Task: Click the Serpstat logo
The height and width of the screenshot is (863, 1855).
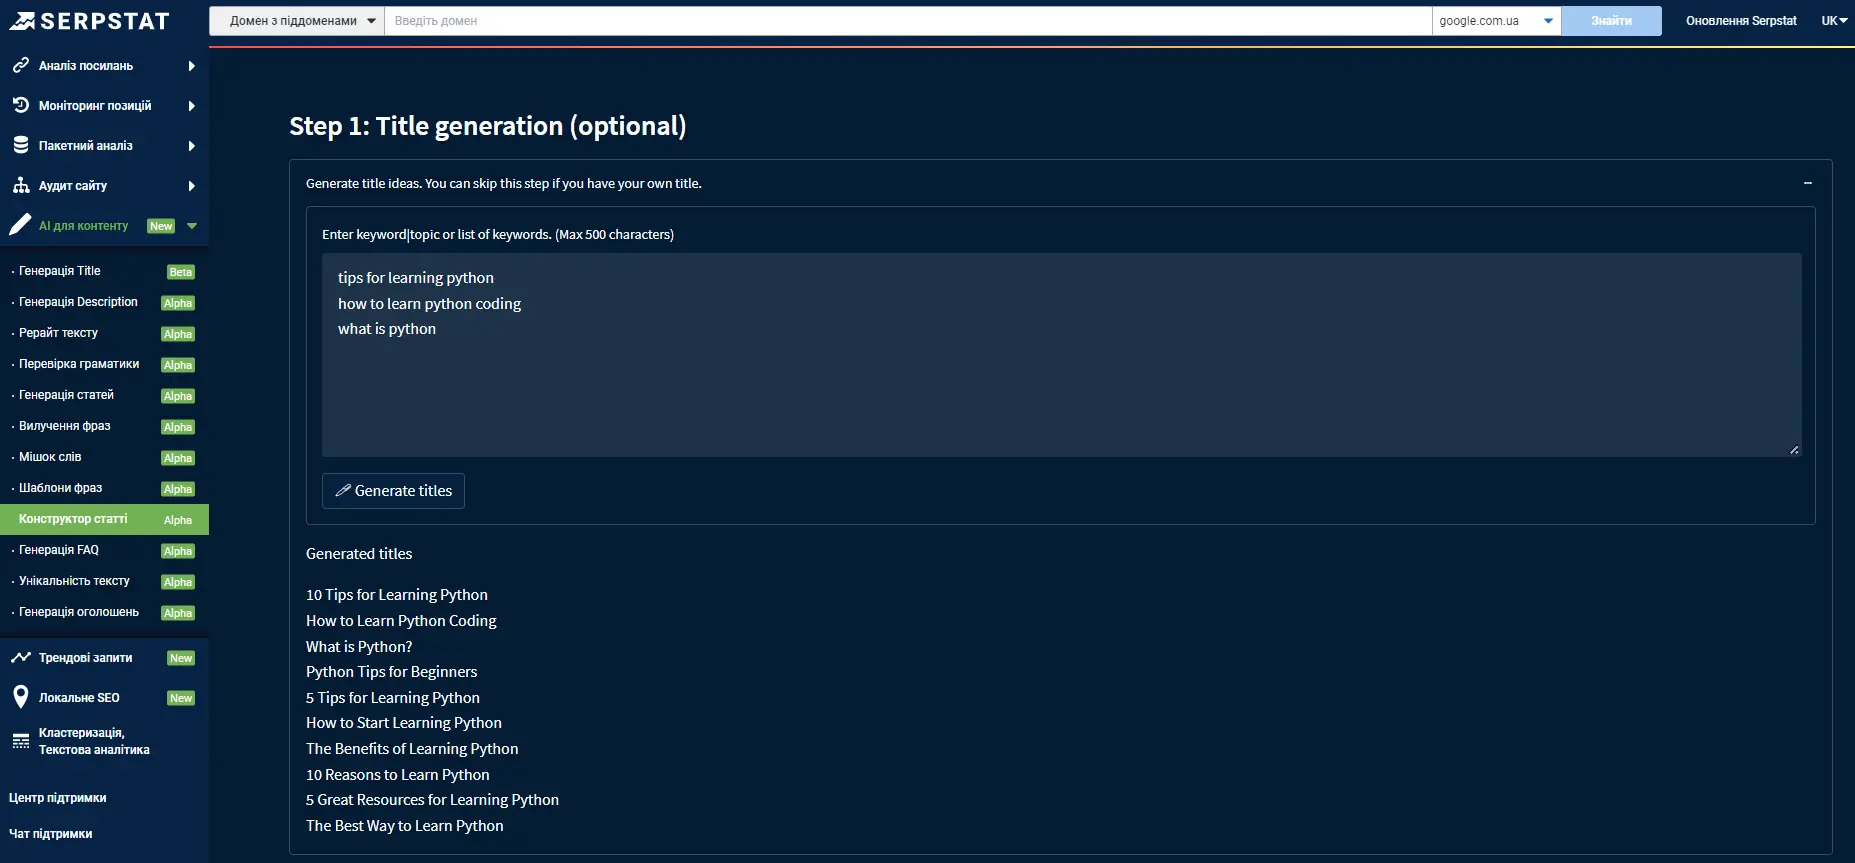Action: pyautogui.click(x=90, y=21)
